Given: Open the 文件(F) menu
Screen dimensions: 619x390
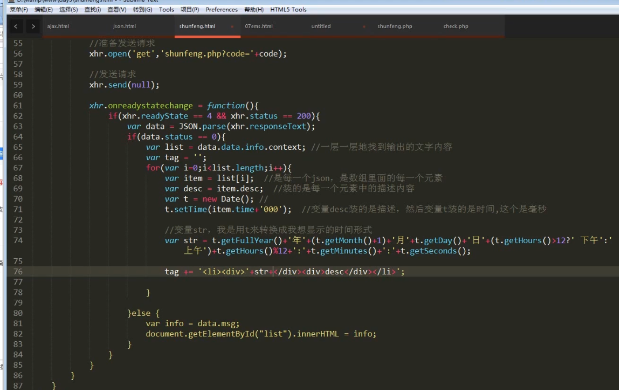Looking at the screenshot, I should click(x=19, y=9).
